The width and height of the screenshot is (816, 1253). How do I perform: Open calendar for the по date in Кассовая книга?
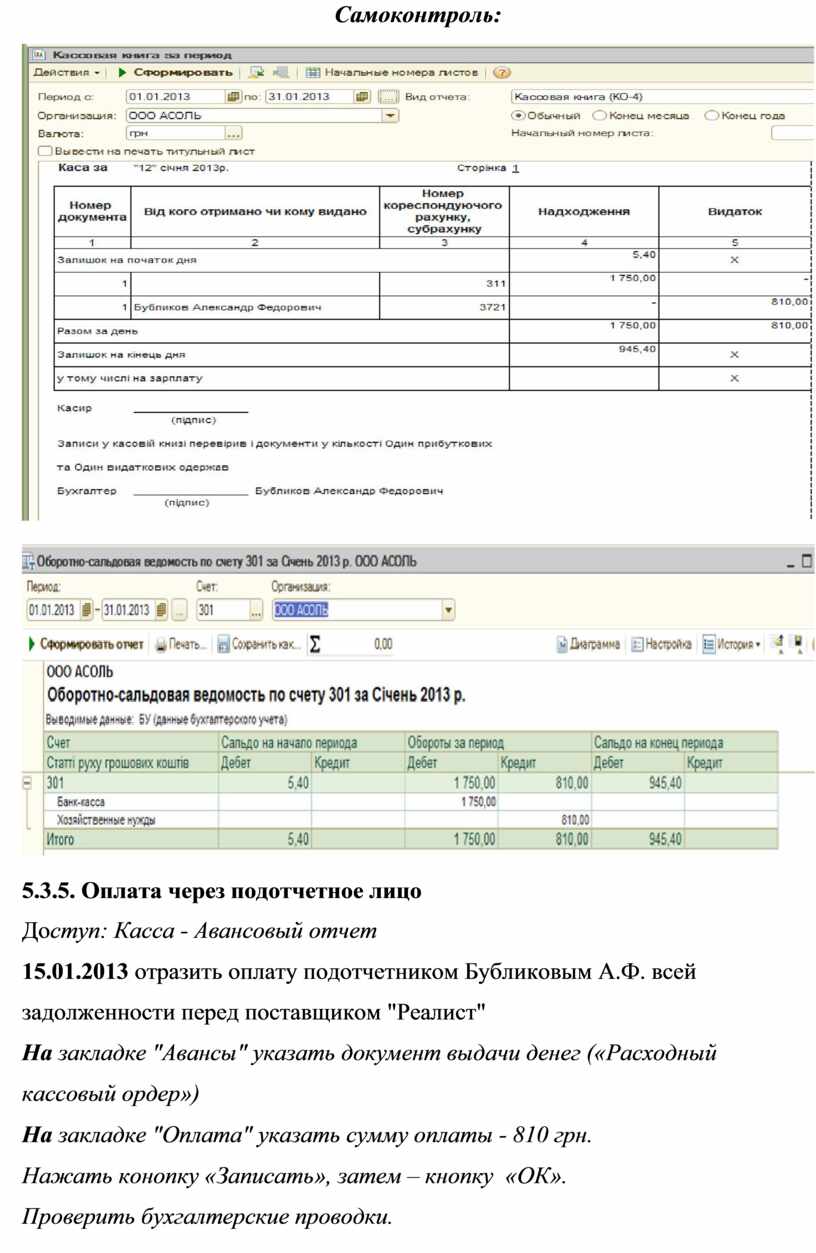pyautogui.click(x=362, y=97)
